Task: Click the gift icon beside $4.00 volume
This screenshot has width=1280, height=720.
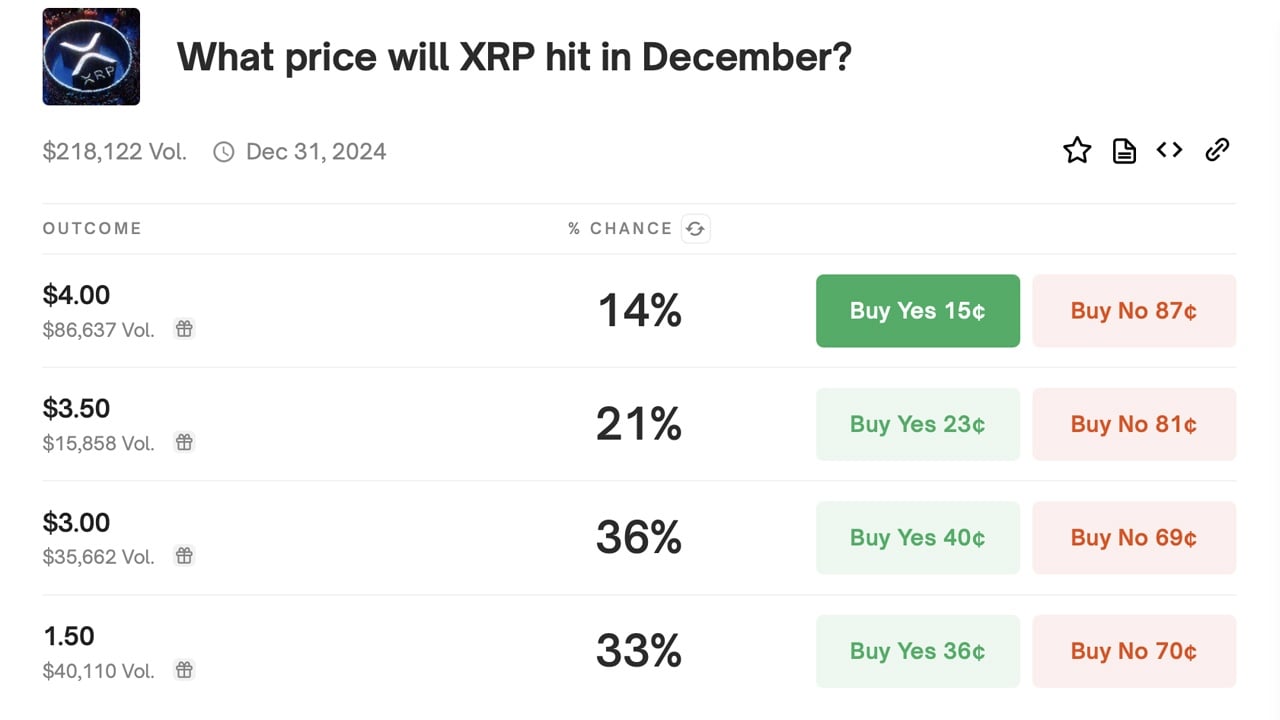Action: pos(184,328)
